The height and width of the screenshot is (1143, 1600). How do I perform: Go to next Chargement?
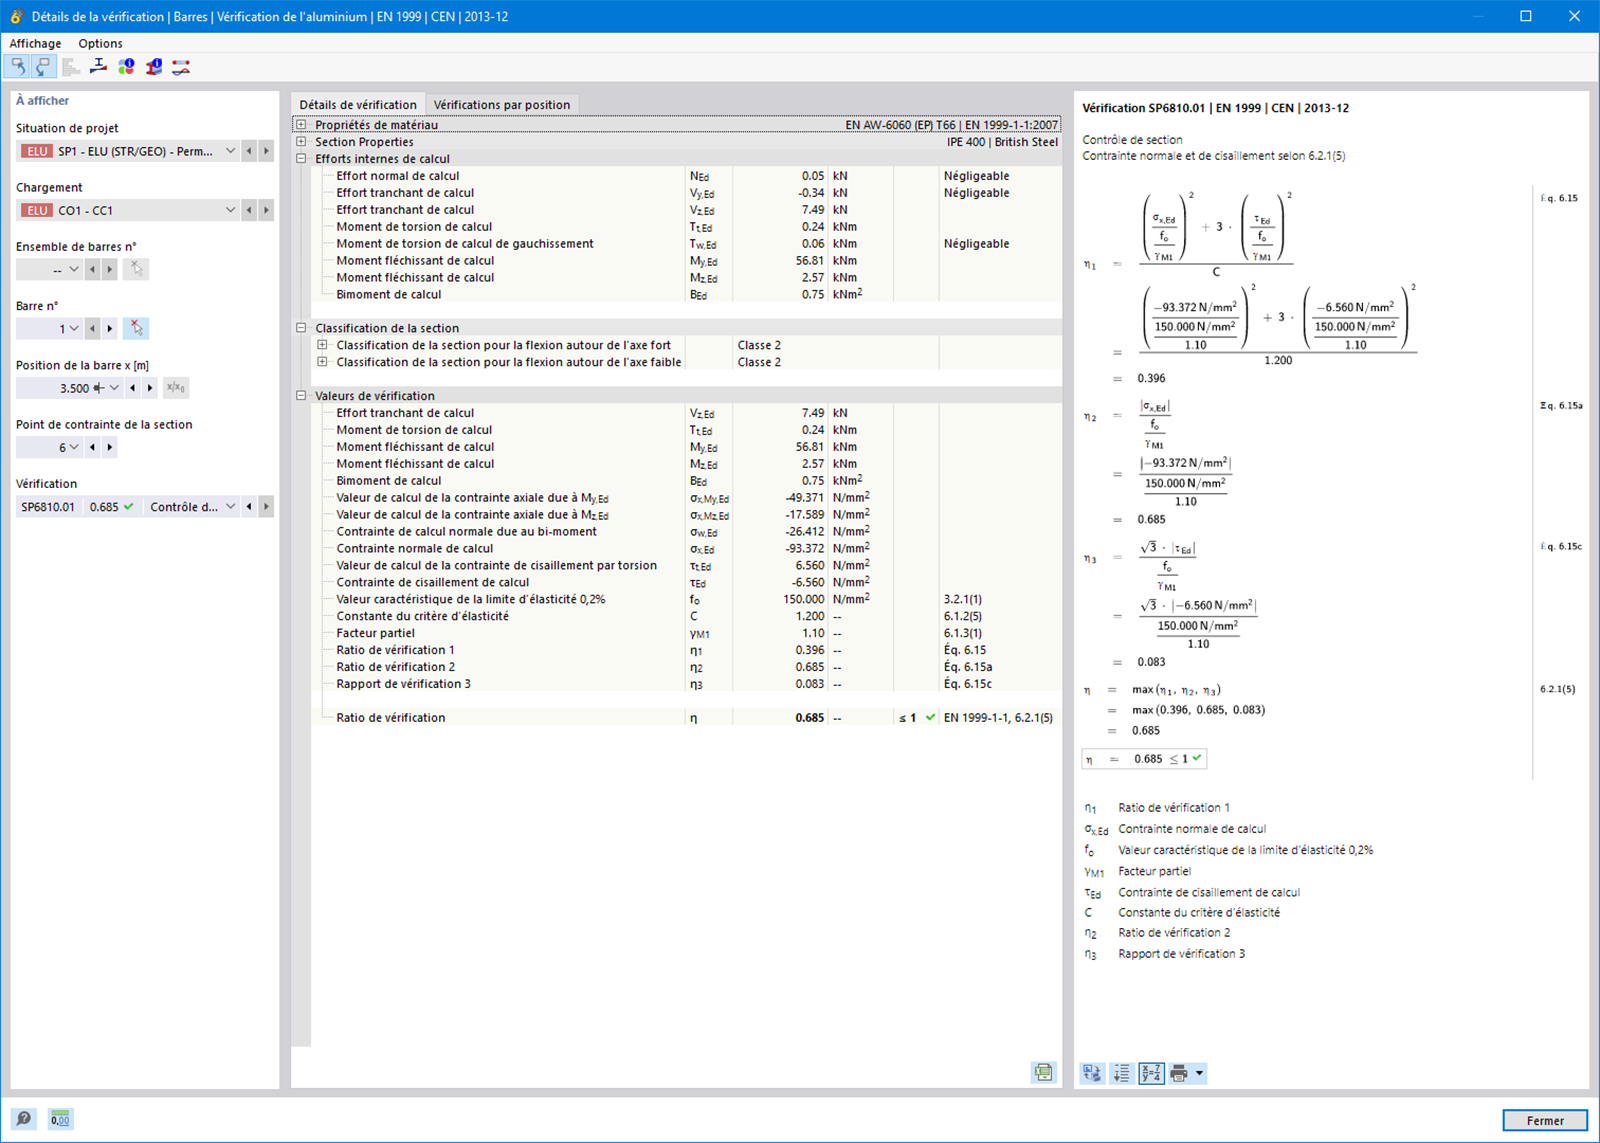point(266,210)
